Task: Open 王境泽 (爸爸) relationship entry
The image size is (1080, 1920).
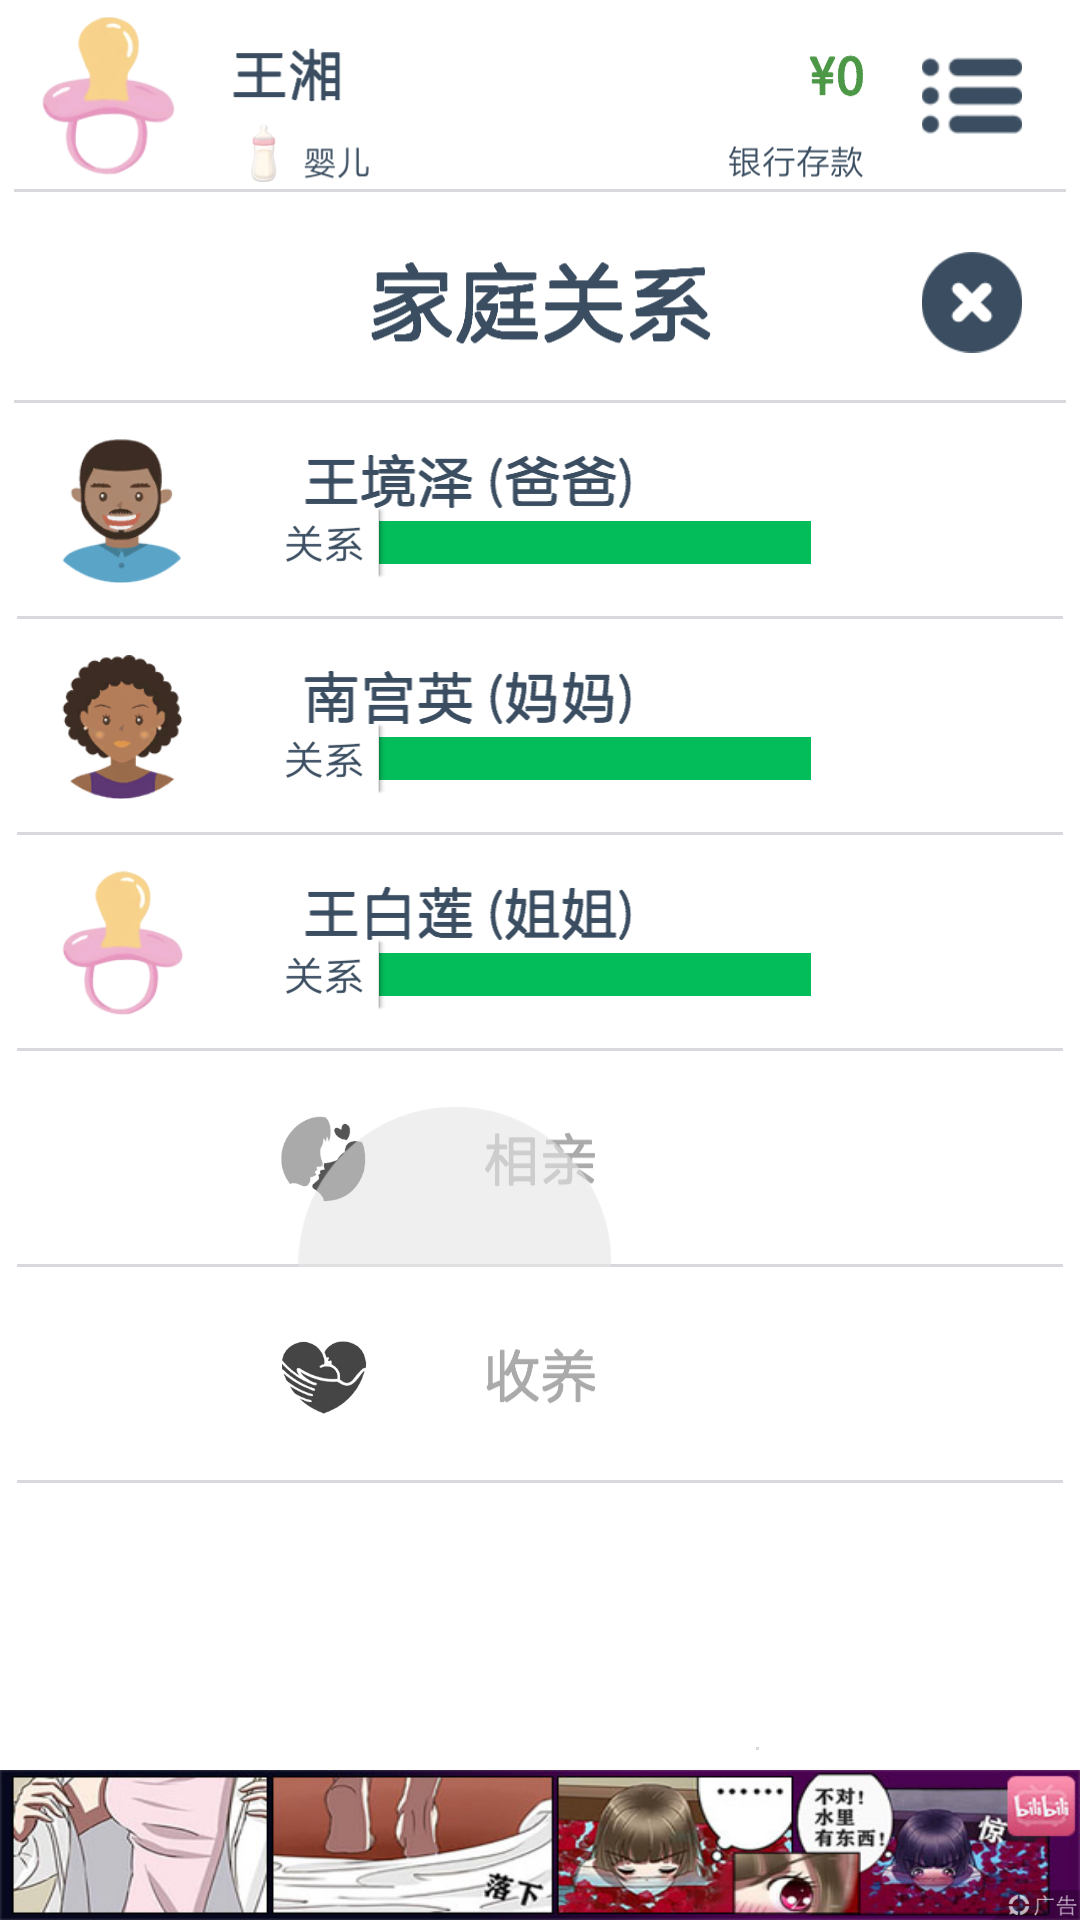Action: tap(540, 510)
